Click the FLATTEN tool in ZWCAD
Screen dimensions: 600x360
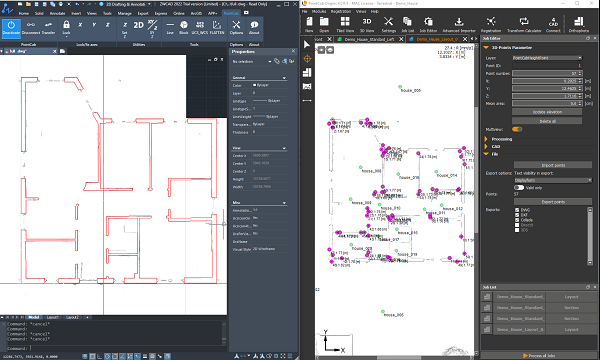point(217,28)
